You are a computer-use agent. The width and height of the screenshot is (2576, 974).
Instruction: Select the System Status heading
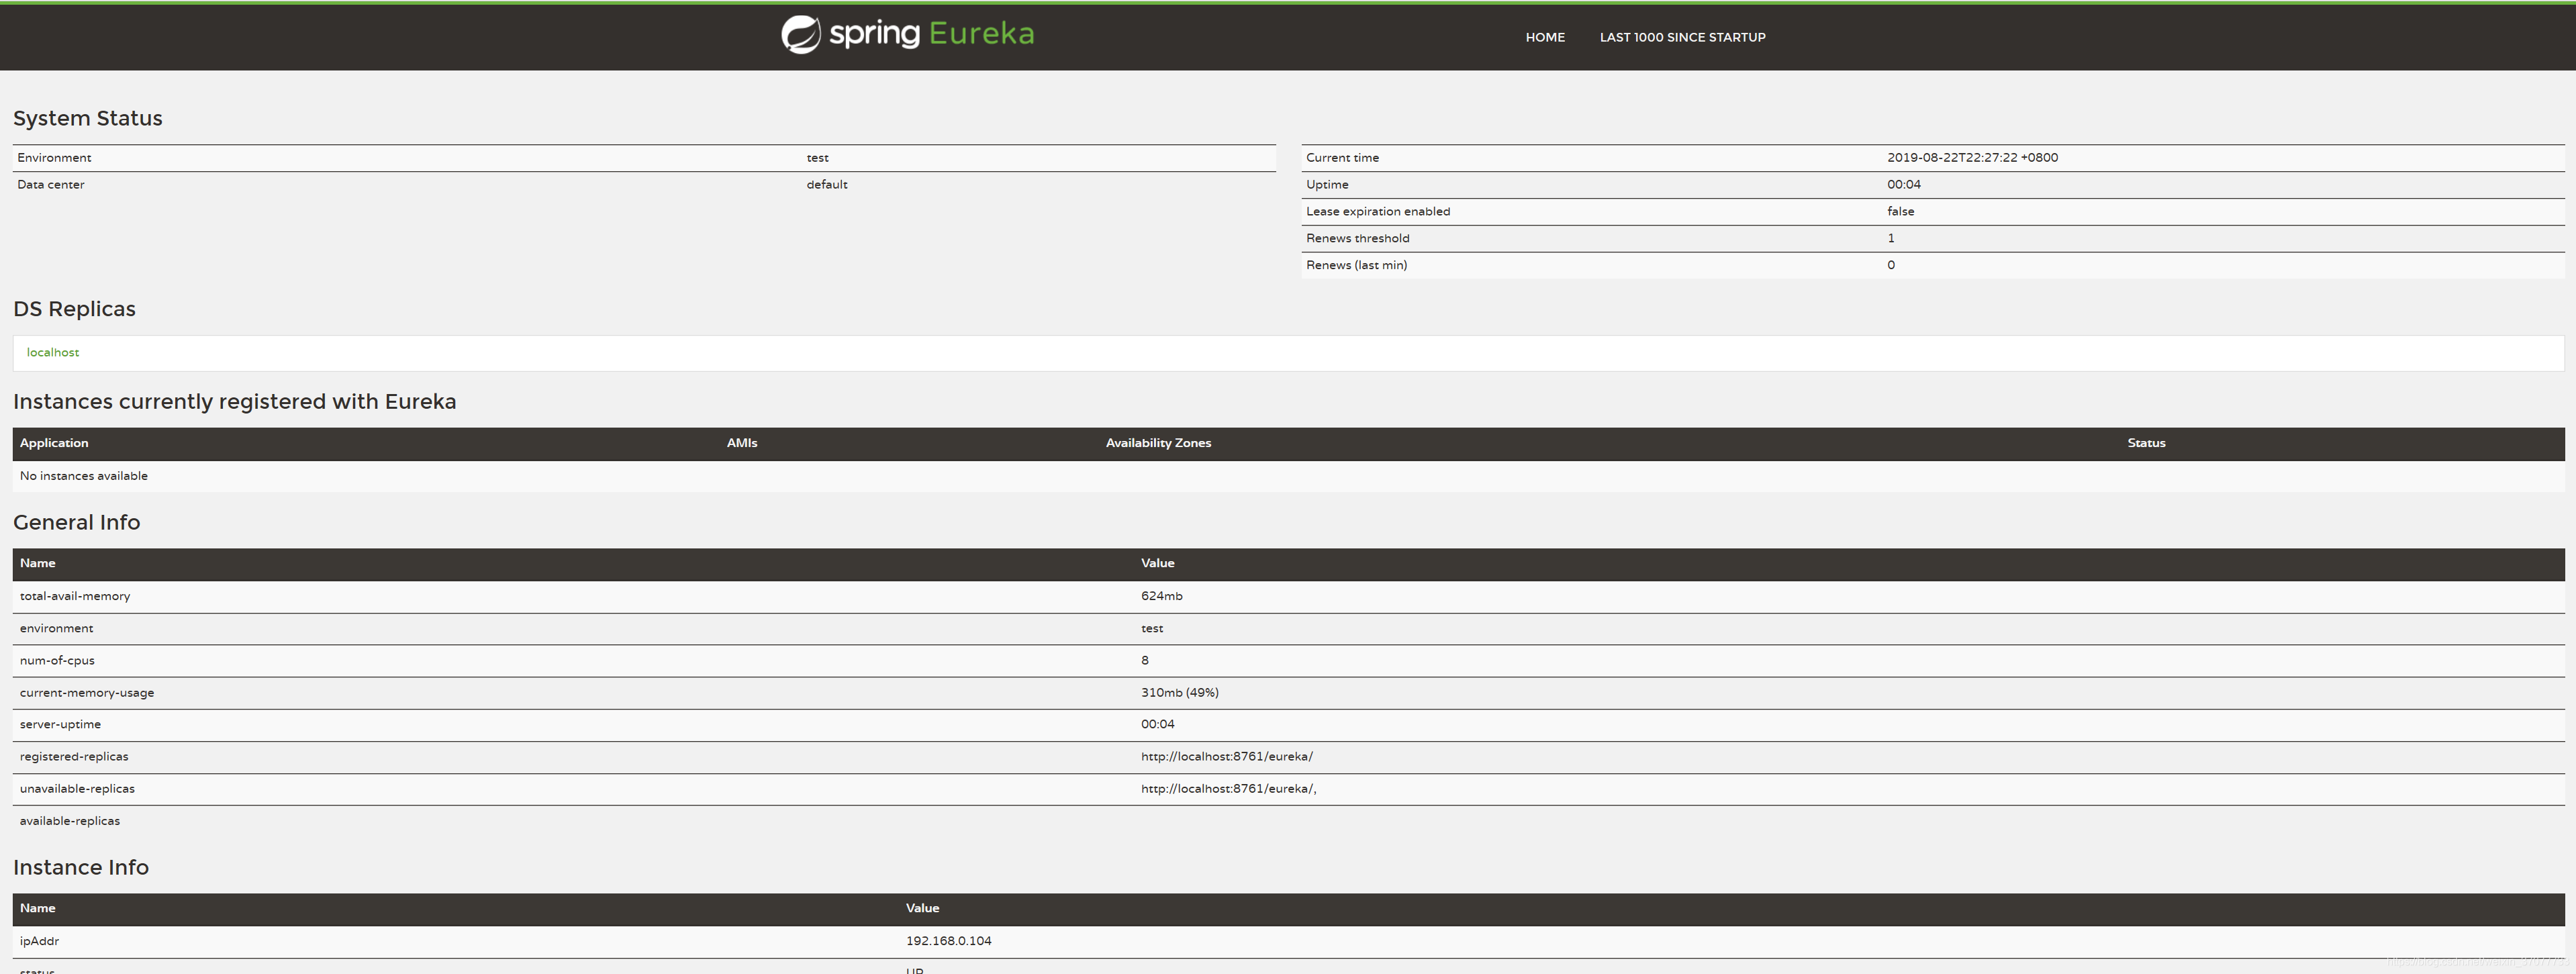(x=88, y=118)
